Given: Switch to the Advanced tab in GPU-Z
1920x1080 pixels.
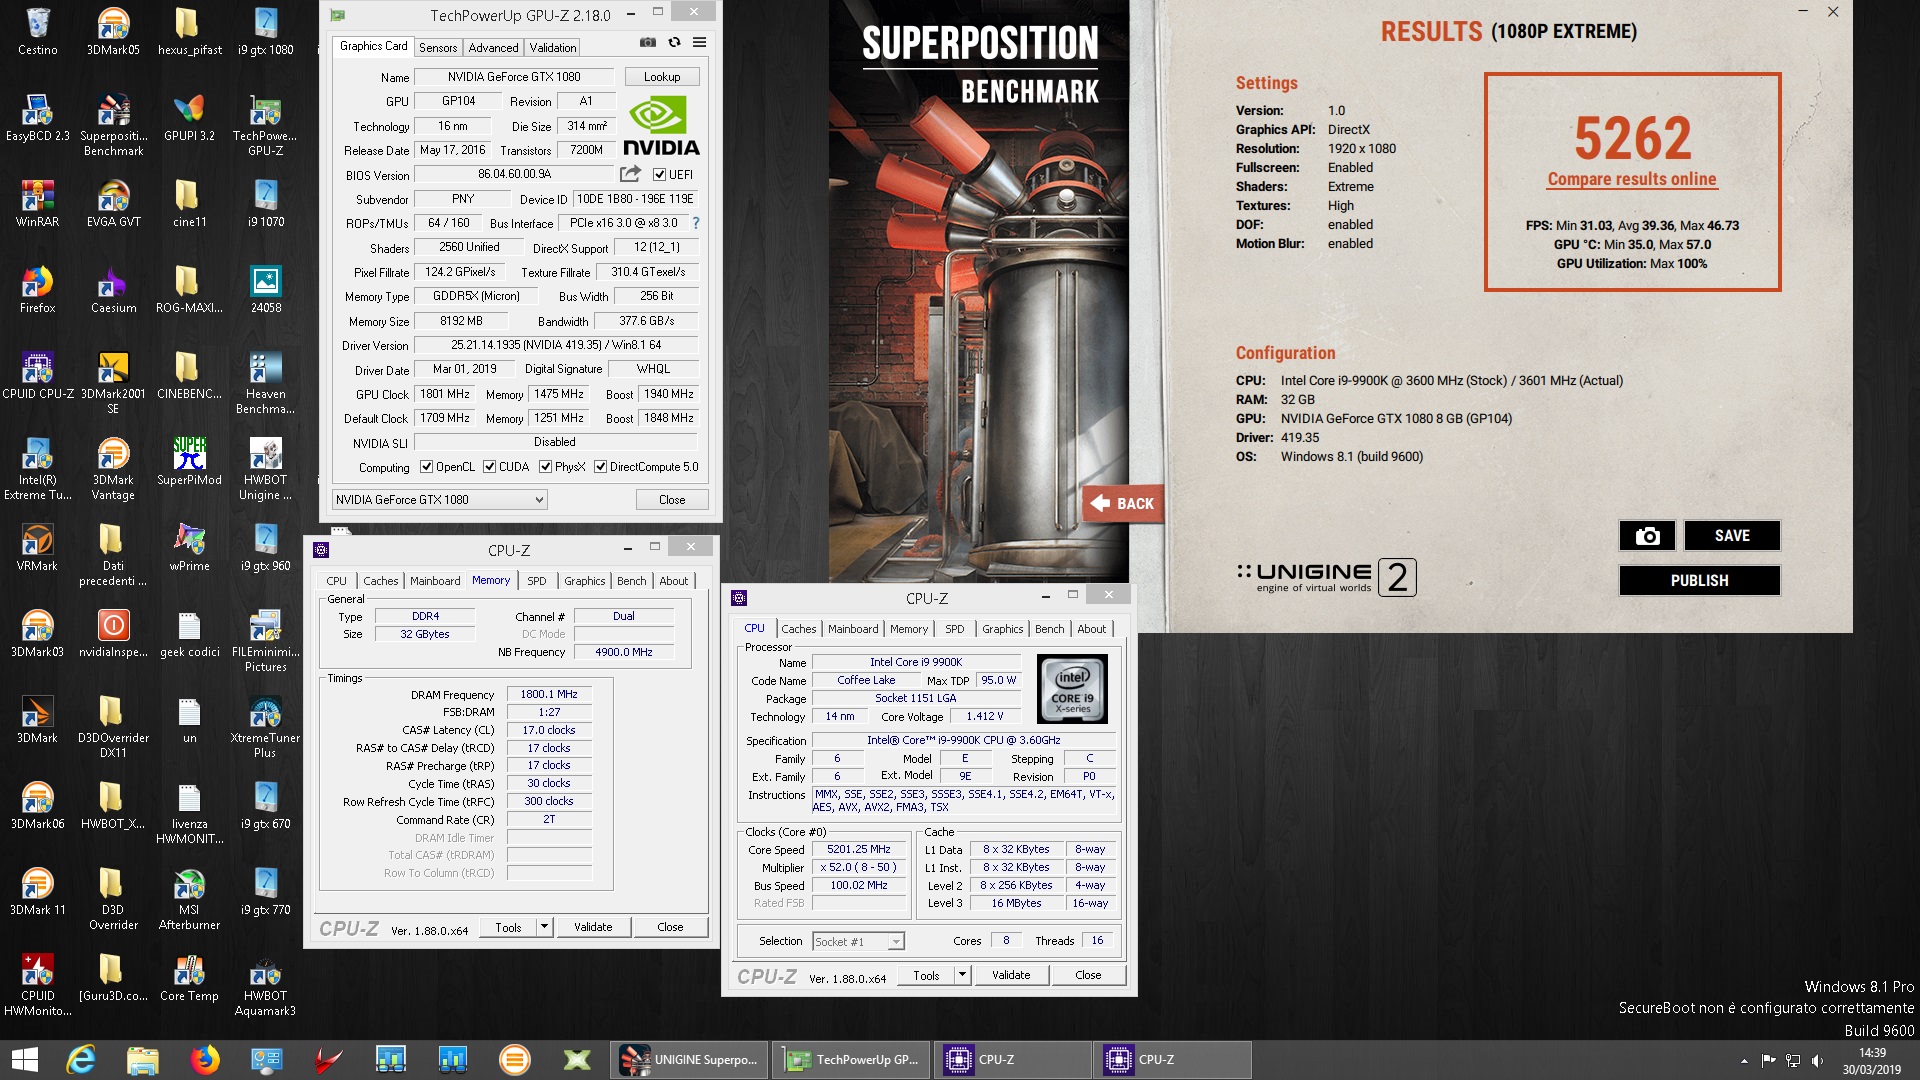Looking at the screenshot, I should point(493,47).
